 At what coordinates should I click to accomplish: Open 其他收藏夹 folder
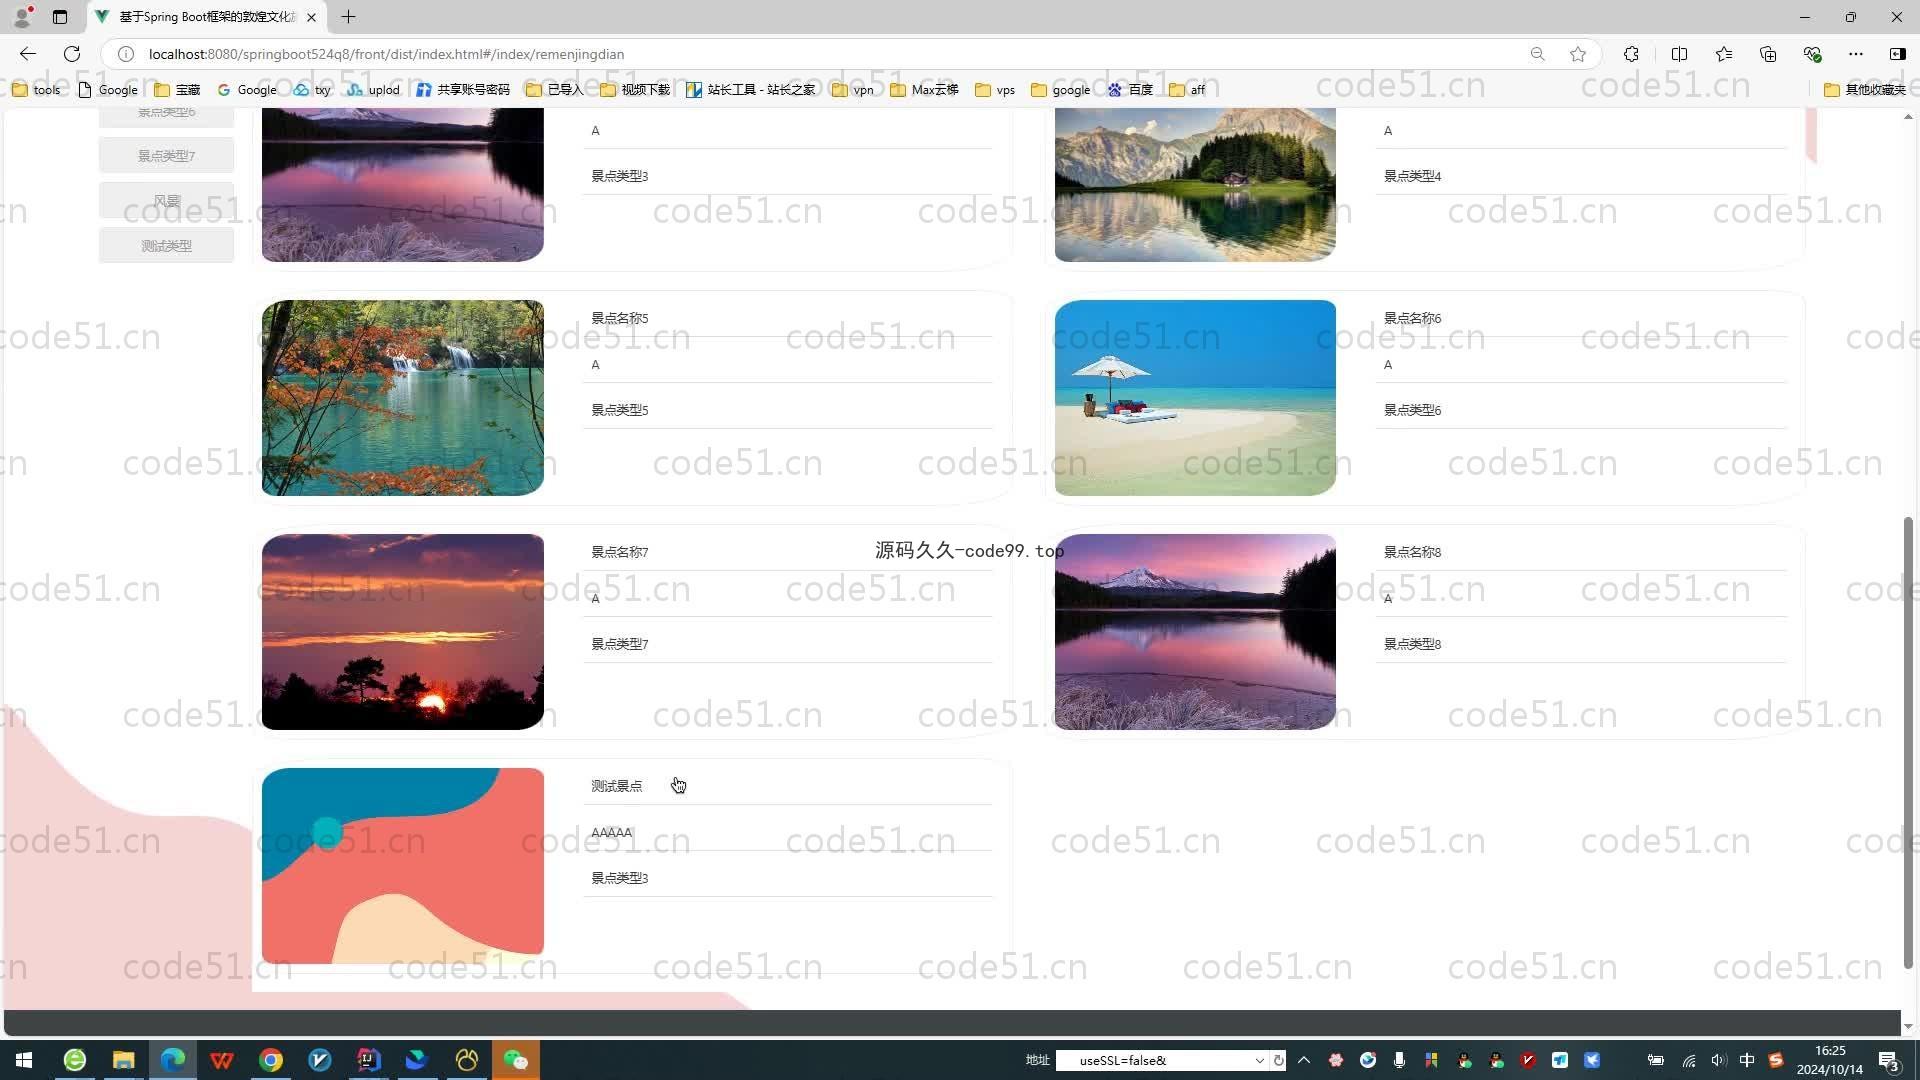(1865, 90)
